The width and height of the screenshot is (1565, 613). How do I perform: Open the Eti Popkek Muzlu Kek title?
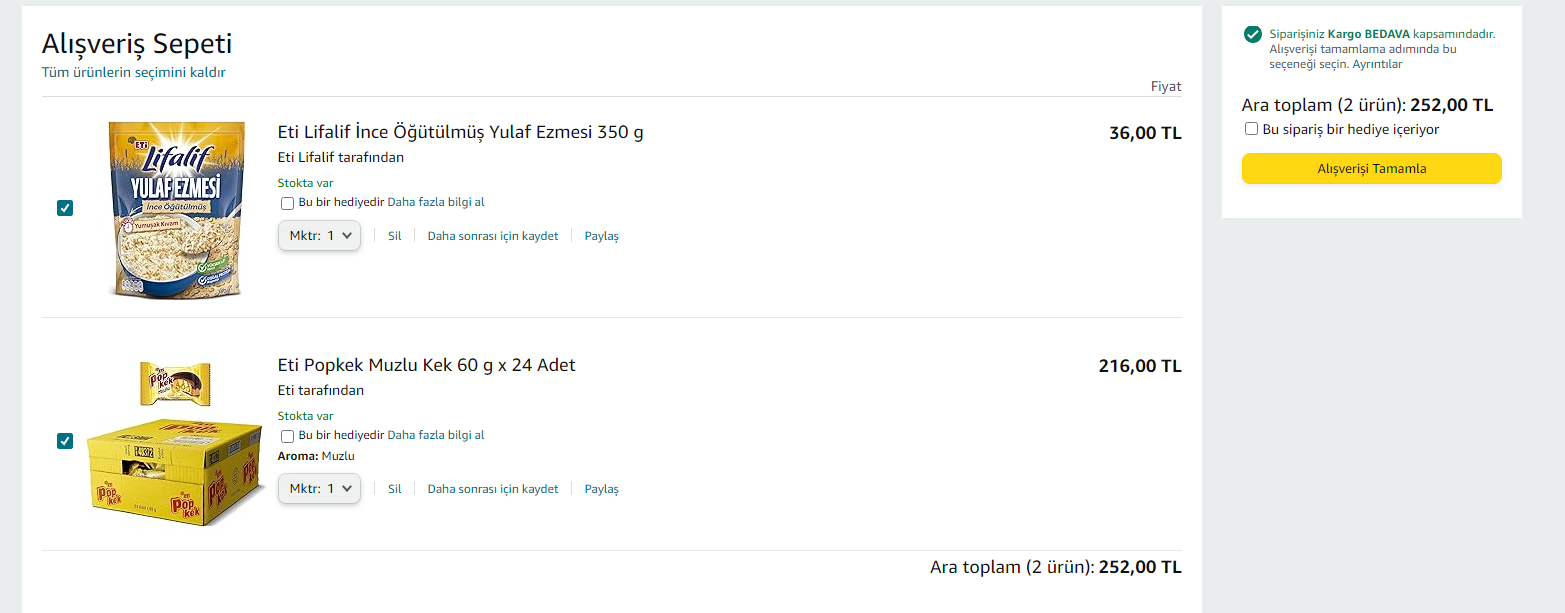[x=426, y=365]
